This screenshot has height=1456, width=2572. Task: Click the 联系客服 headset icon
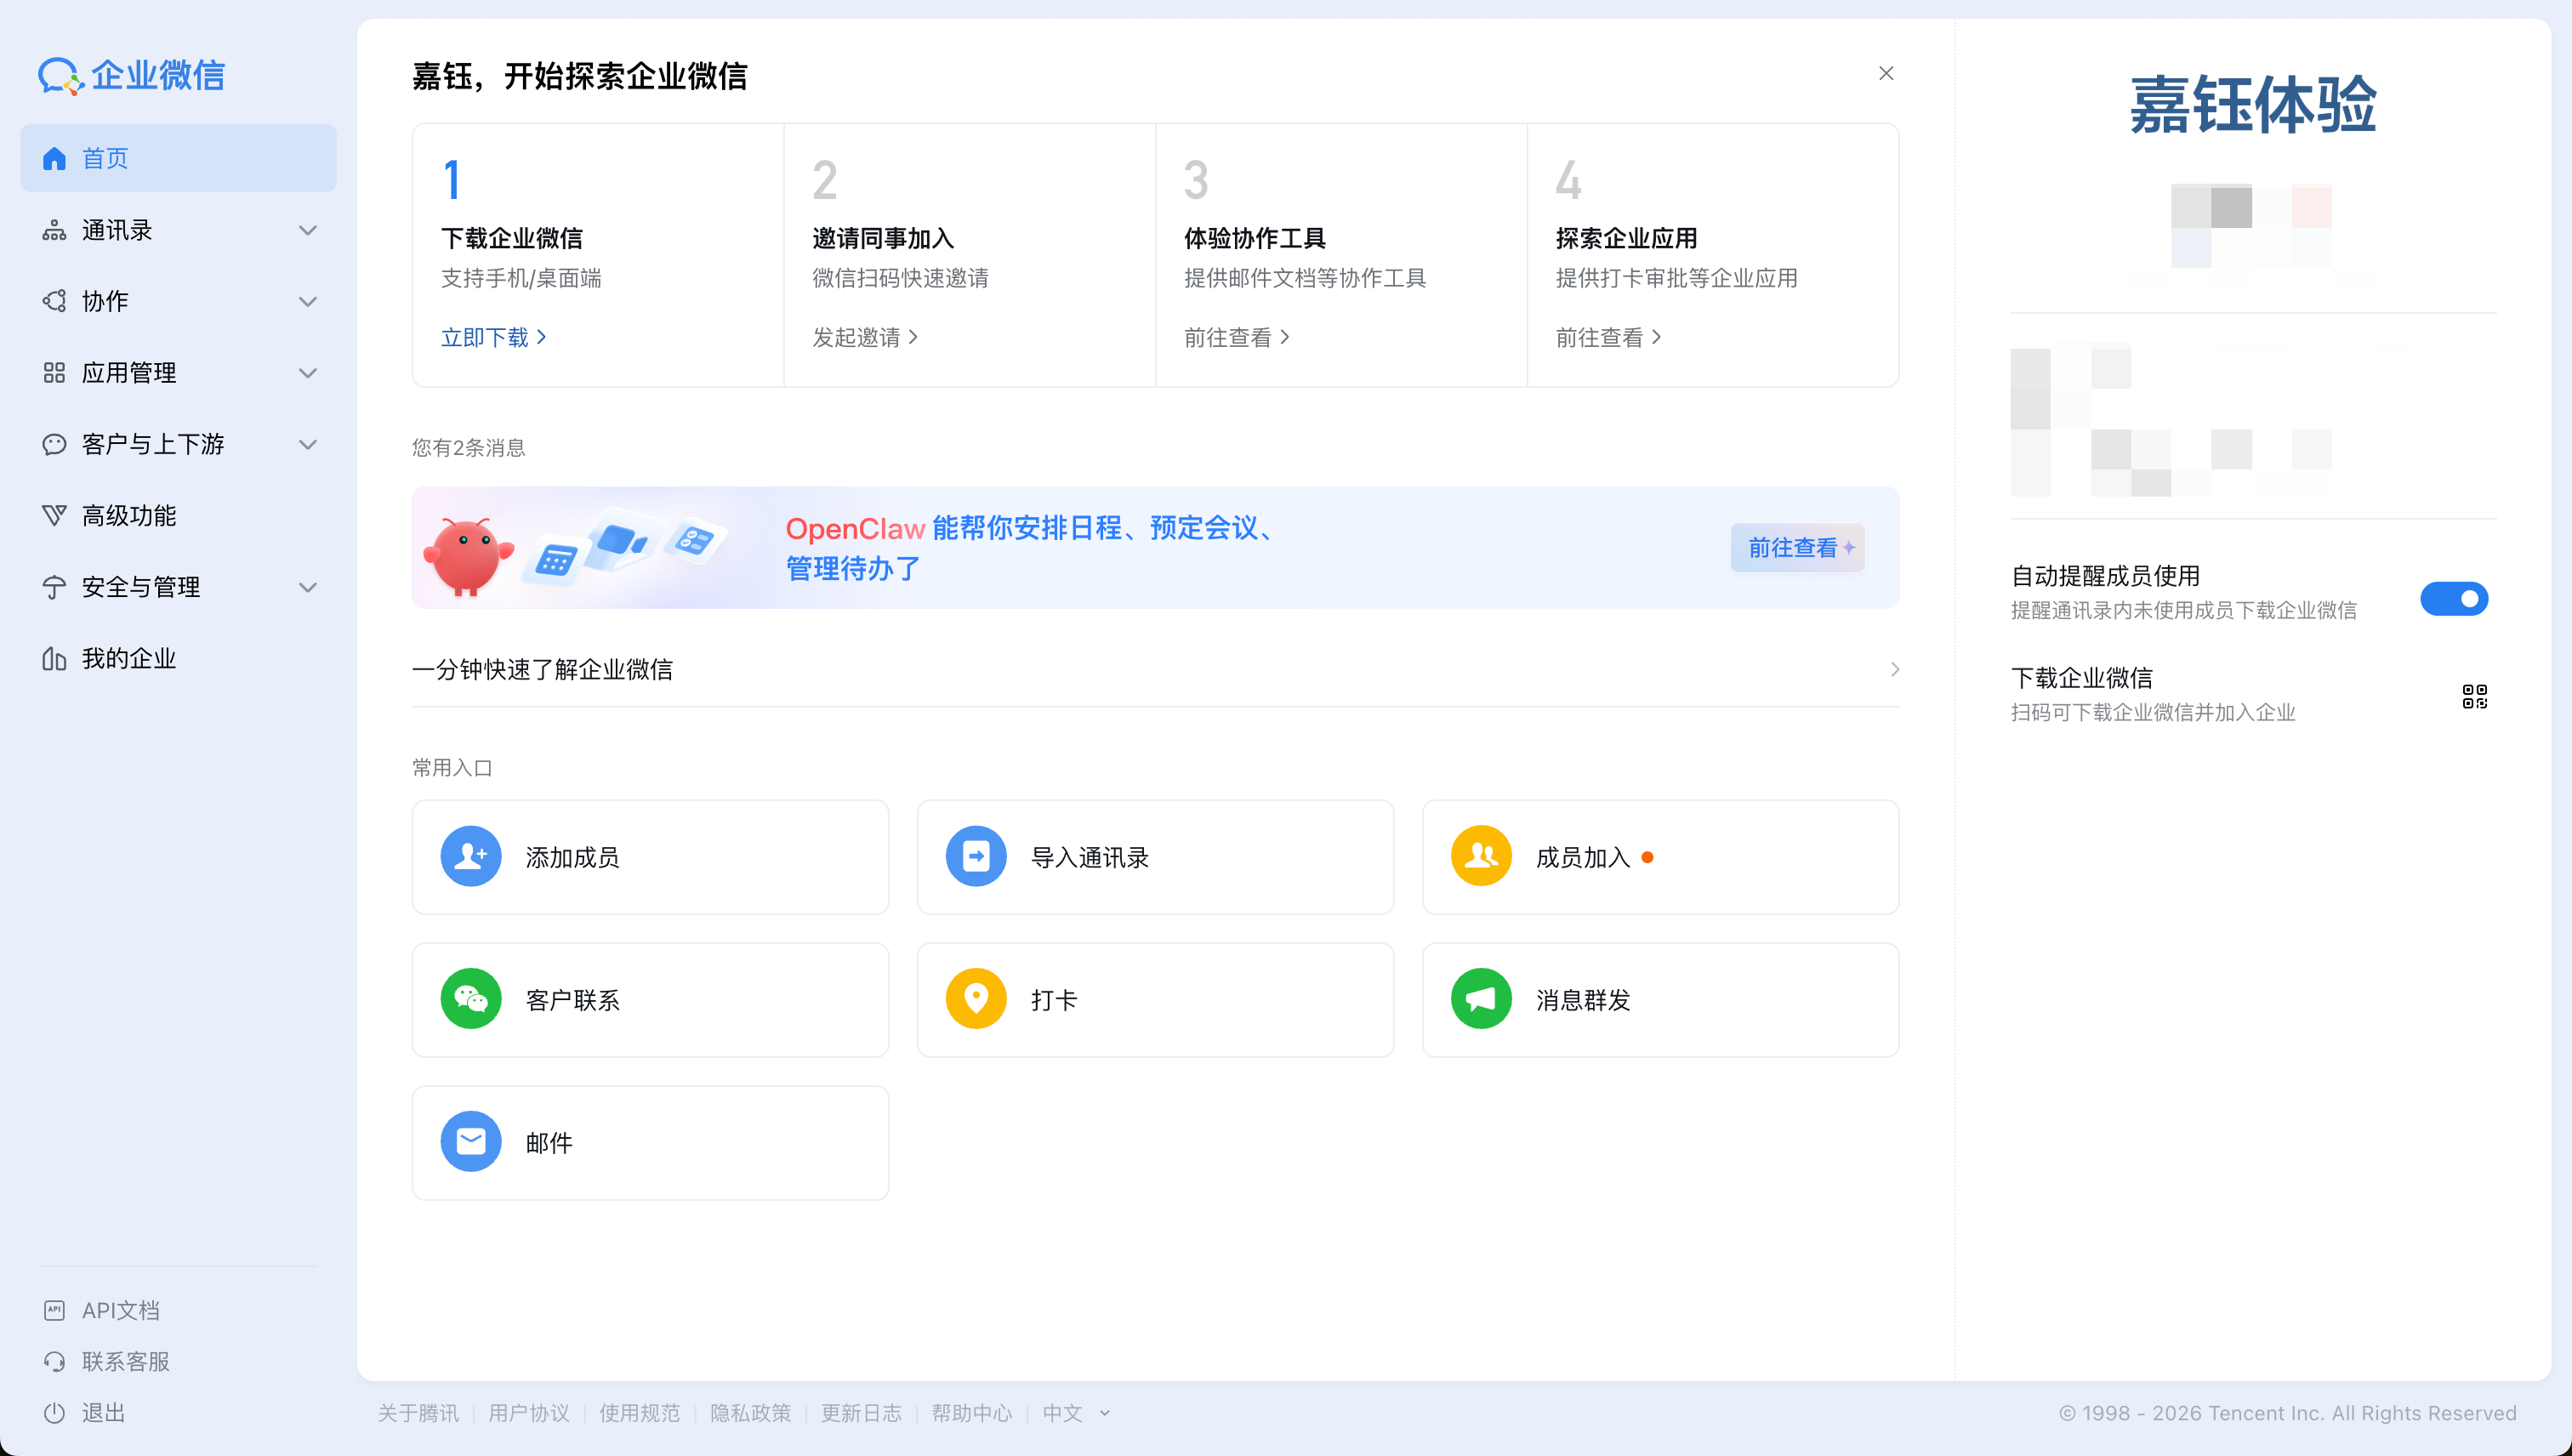(55, 1361)
